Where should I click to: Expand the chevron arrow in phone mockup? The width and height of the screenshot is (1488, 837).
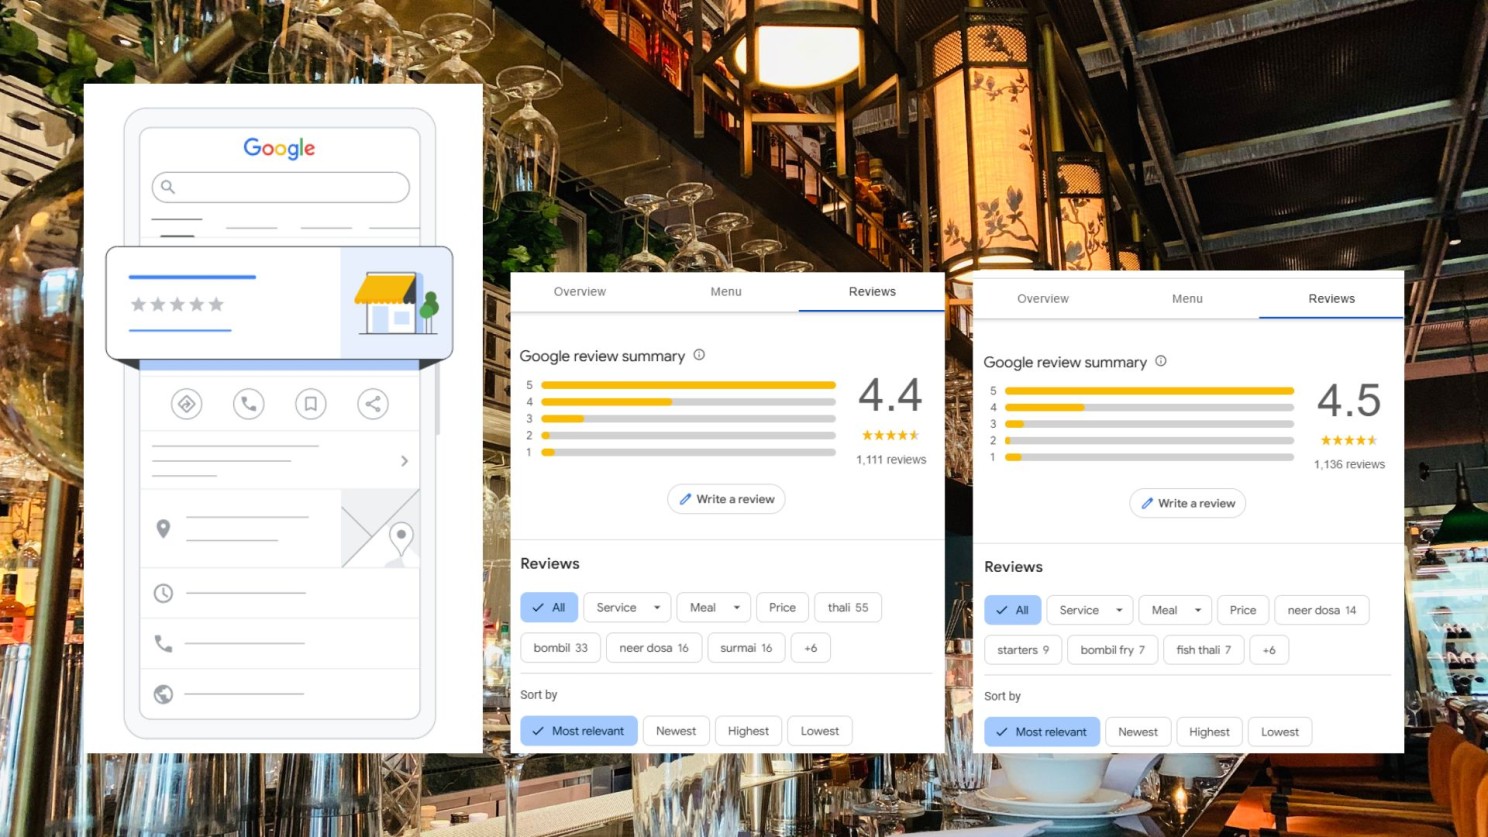404,461
